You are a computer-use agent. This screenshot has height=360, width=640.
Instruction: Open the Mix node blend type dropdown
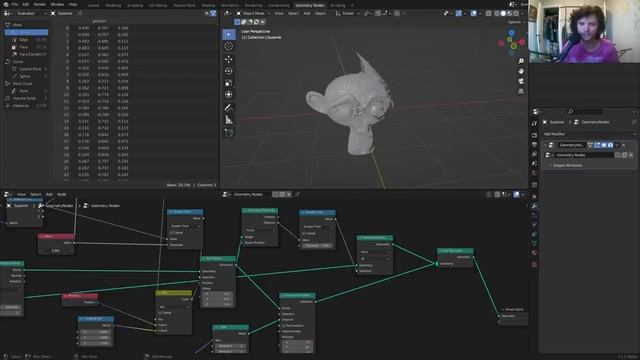click(x=173, y=307)
